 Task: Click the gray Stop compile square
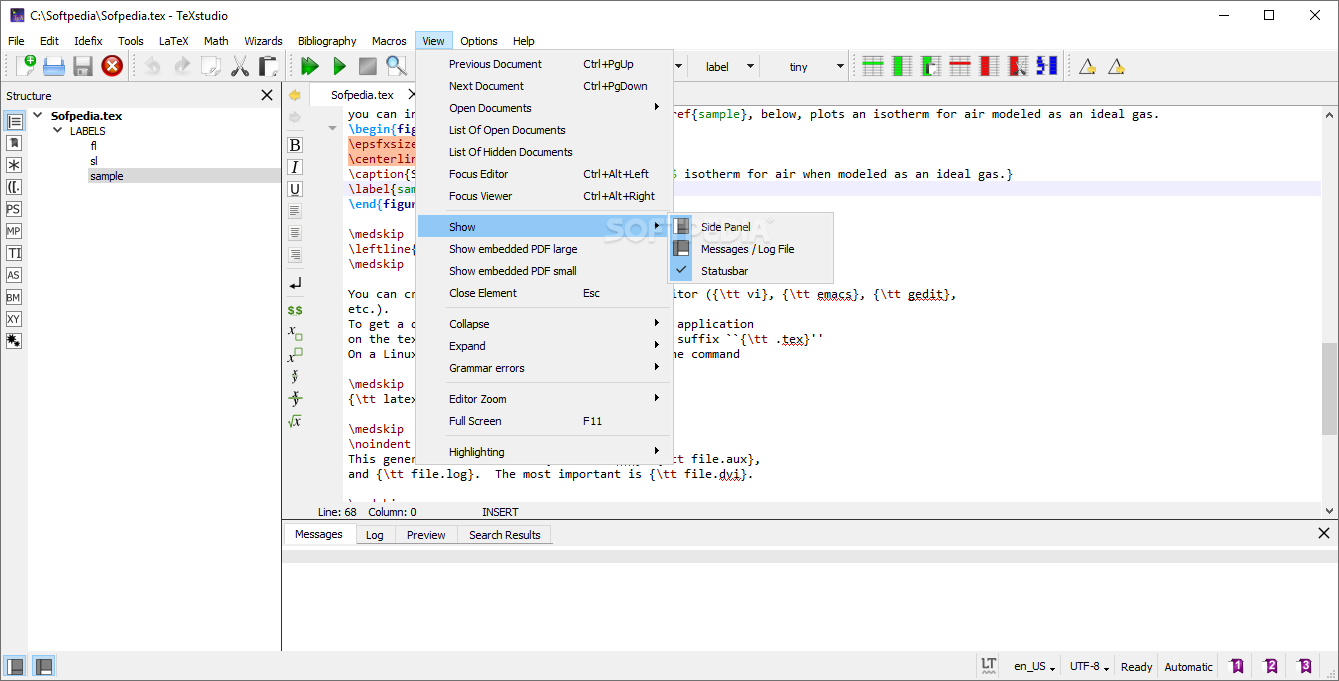368,66
